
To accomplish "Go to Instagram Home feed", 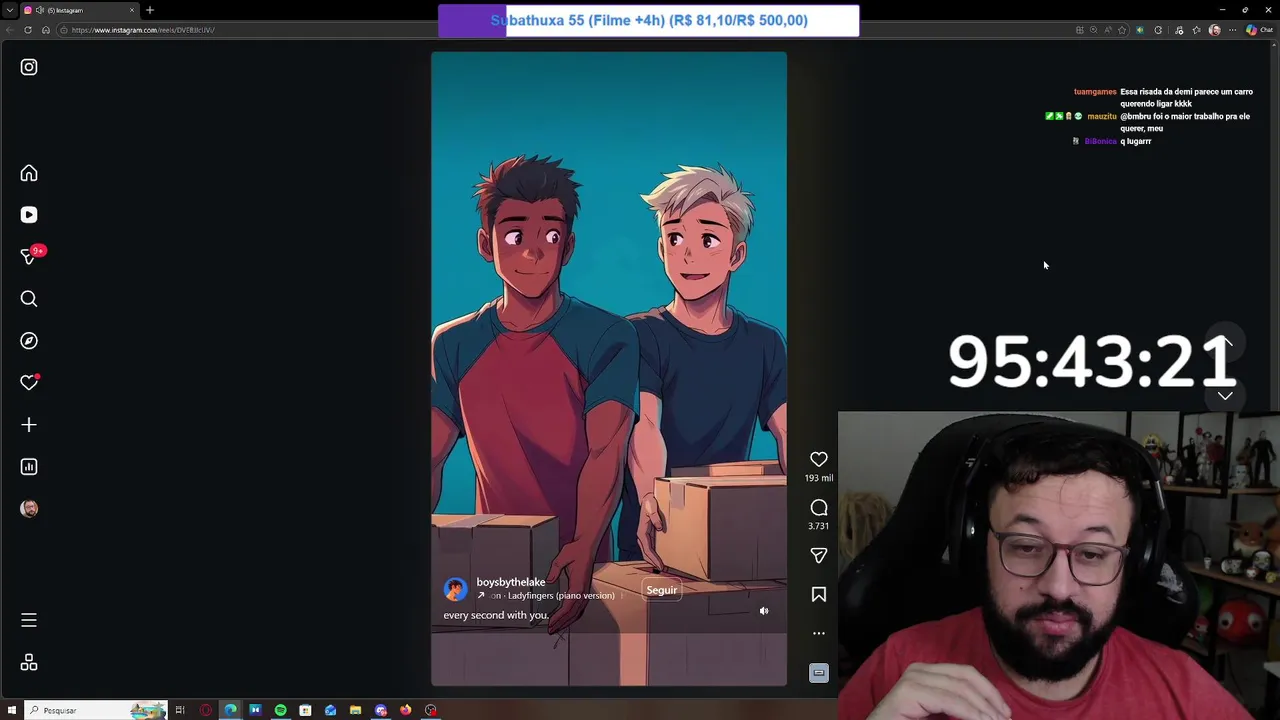I will click(29, 173).
